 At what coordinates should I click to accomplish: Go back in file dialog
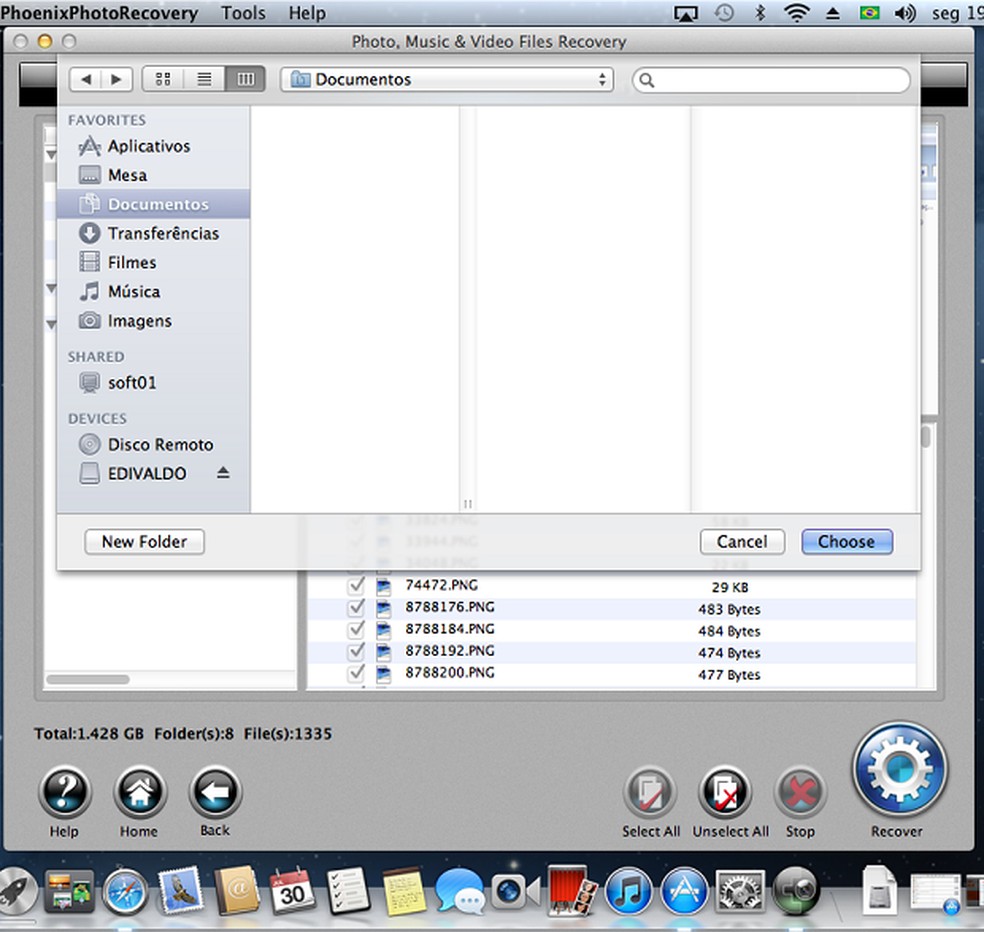click(x=86, y=79)
